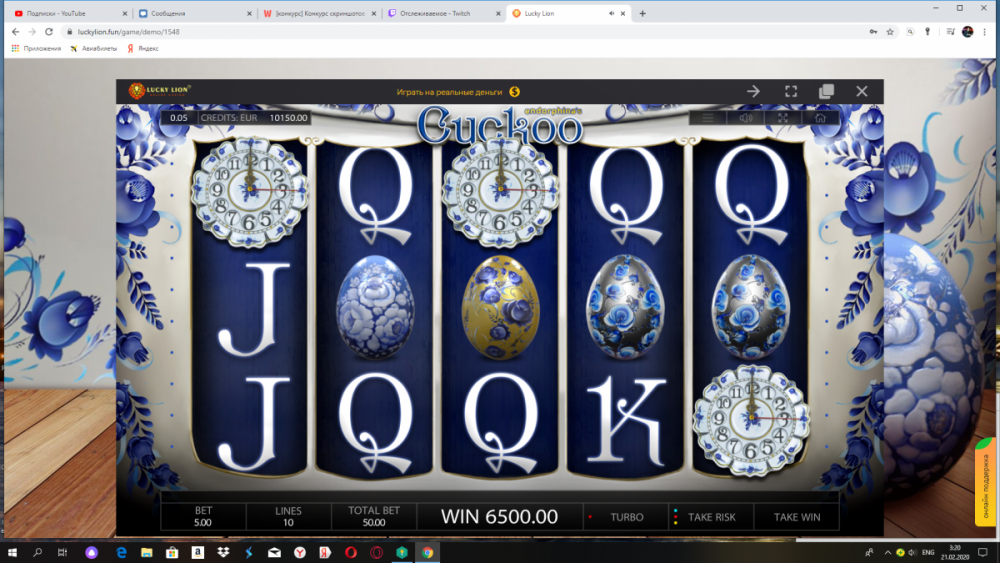Click TOTAL BET 50.00 display

(x=374, y=516)
